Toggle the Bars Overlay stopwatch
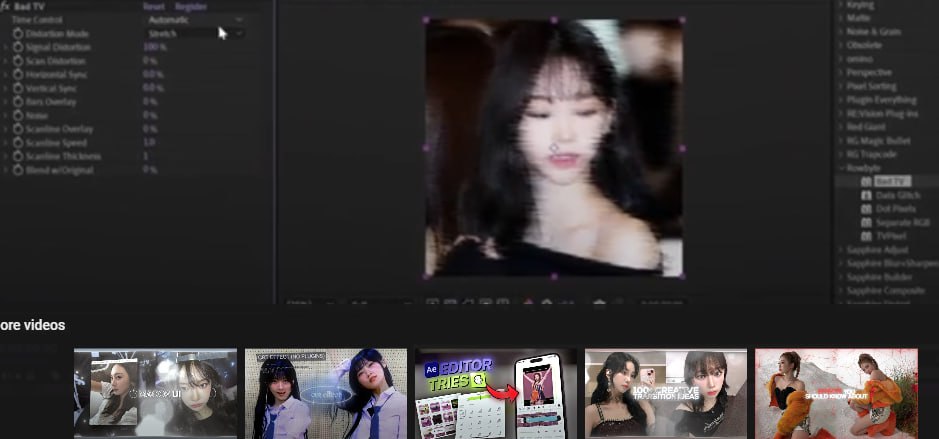Screen dimensions: 939x439 [x=18, y=102]
